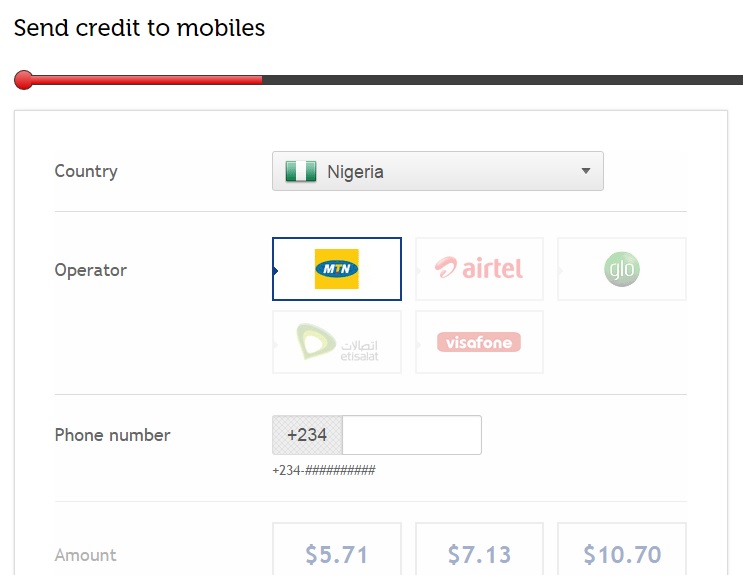Select the $10.70 amount option
This screenshot has height=575, width=743.
point(622,550)
